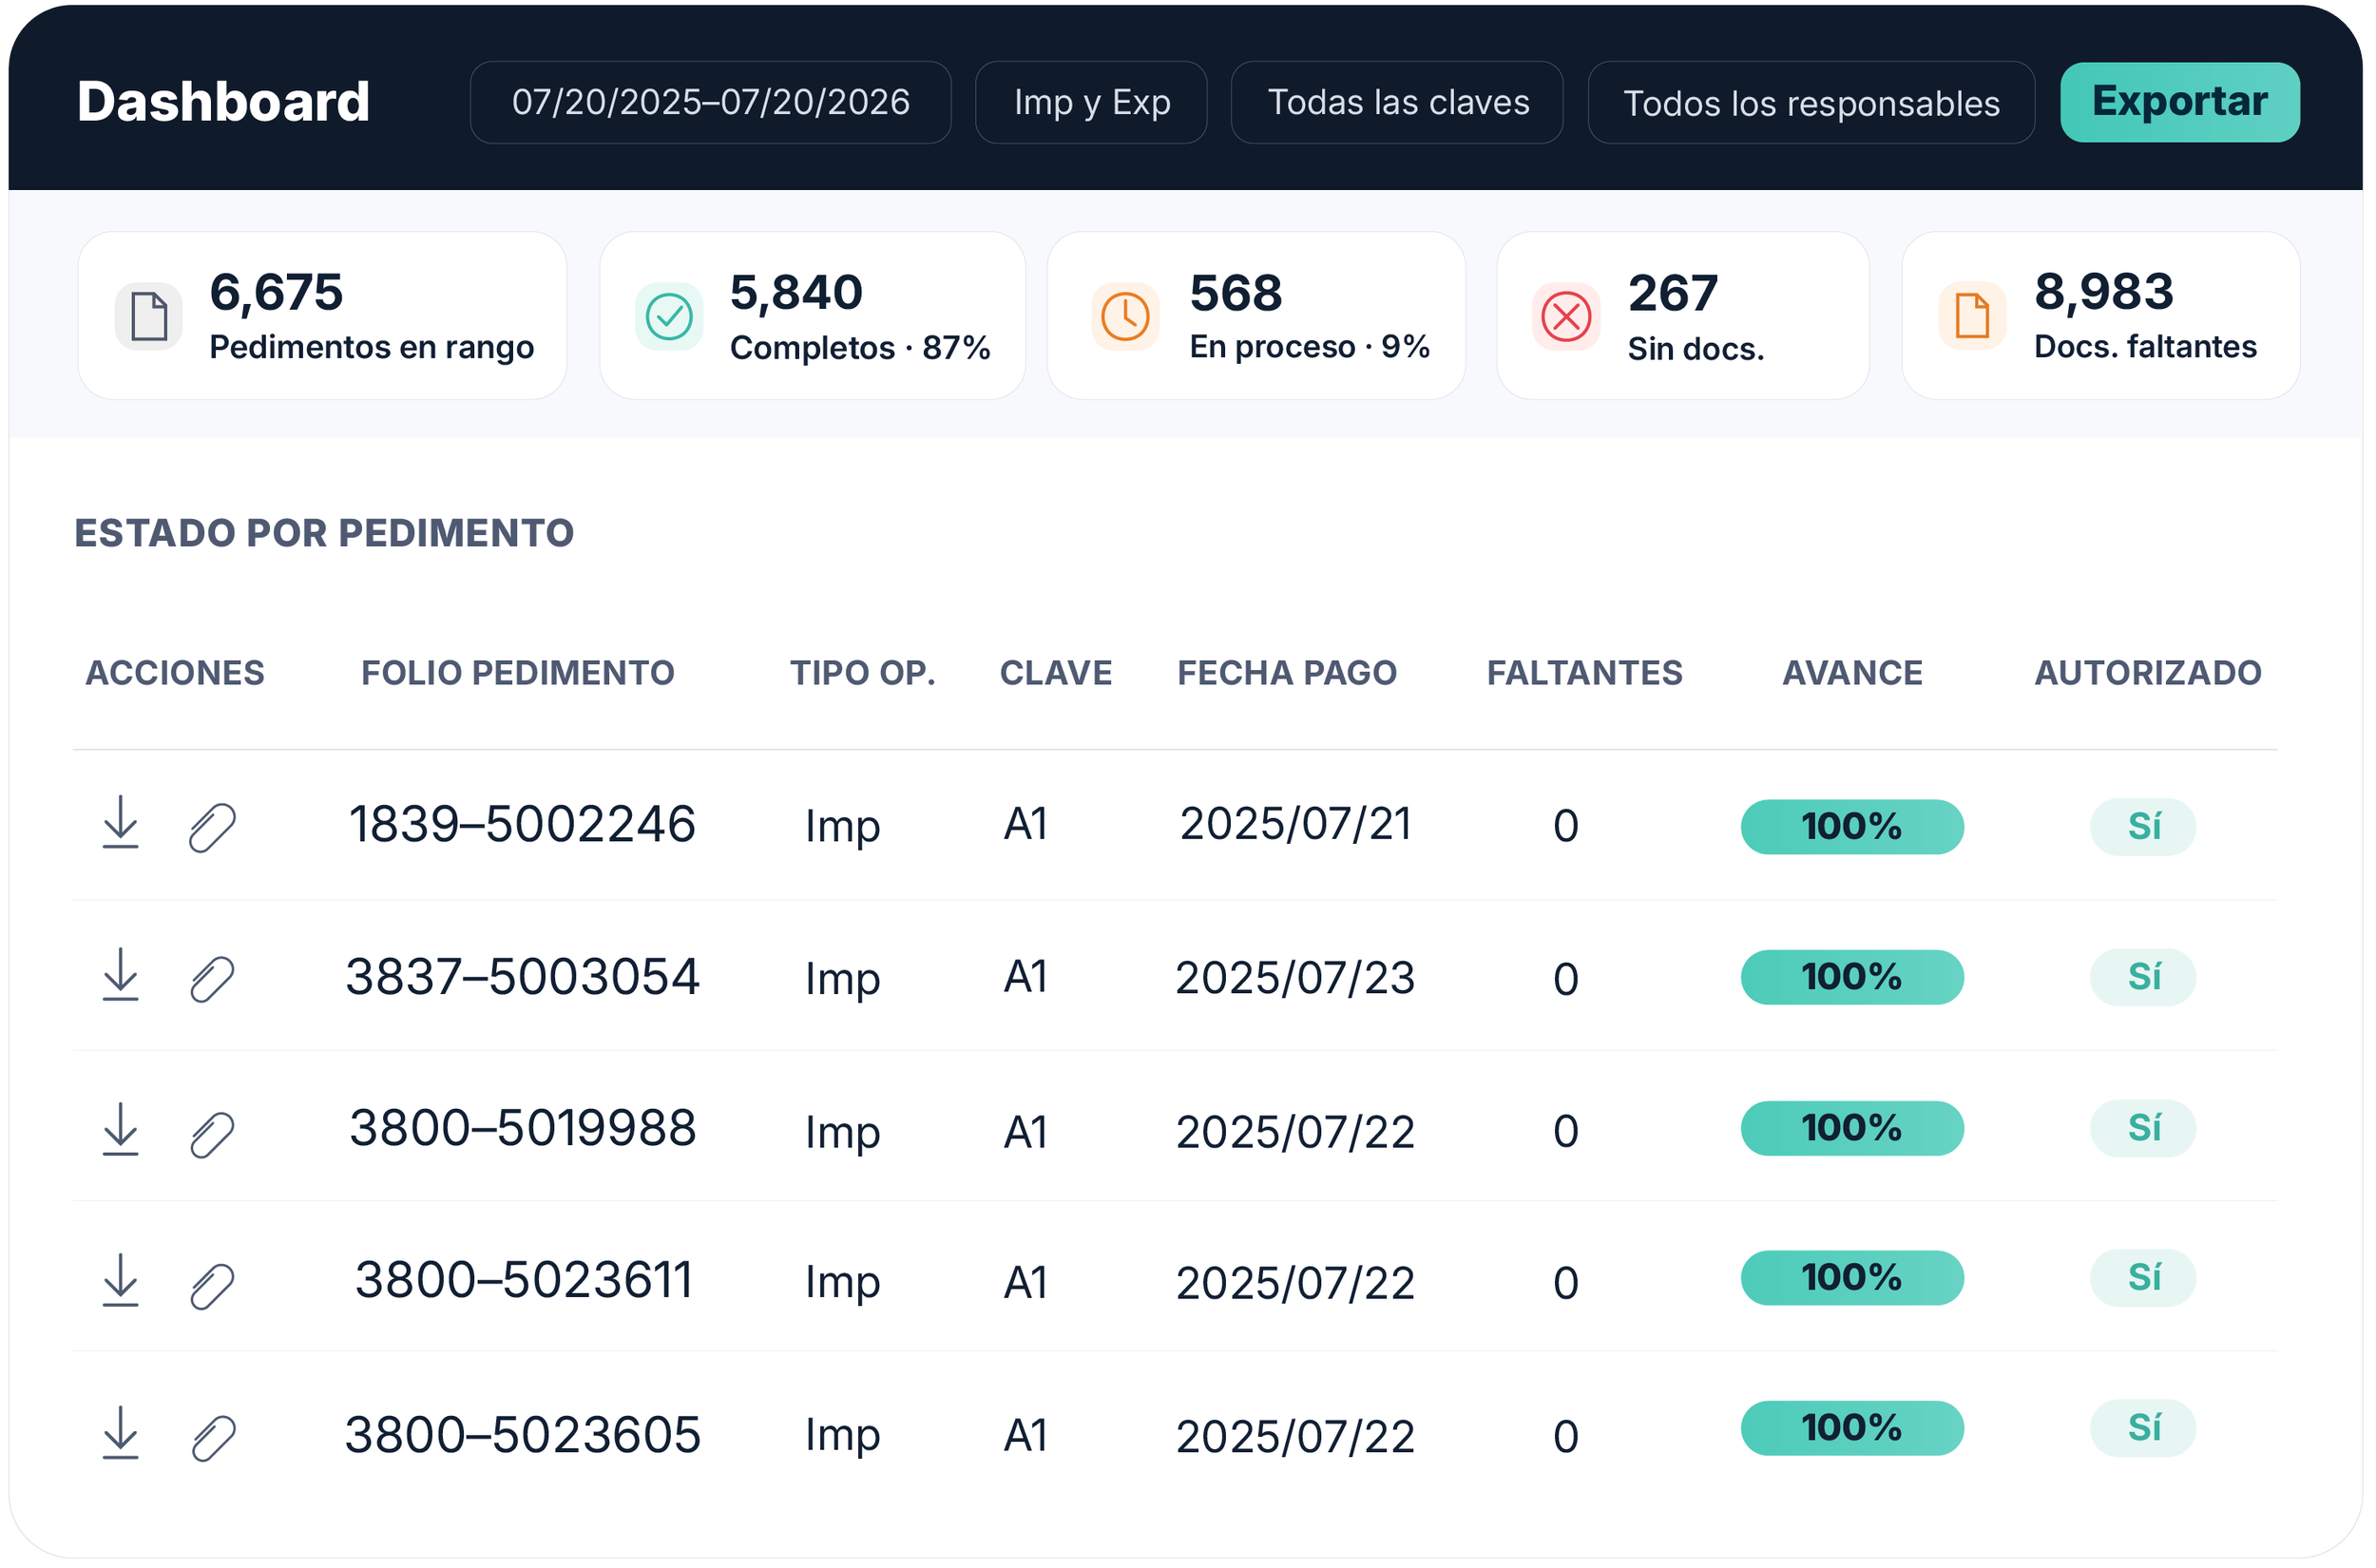
Task: Expand the Todas las claves dropdown
Action: (1399, 102)
